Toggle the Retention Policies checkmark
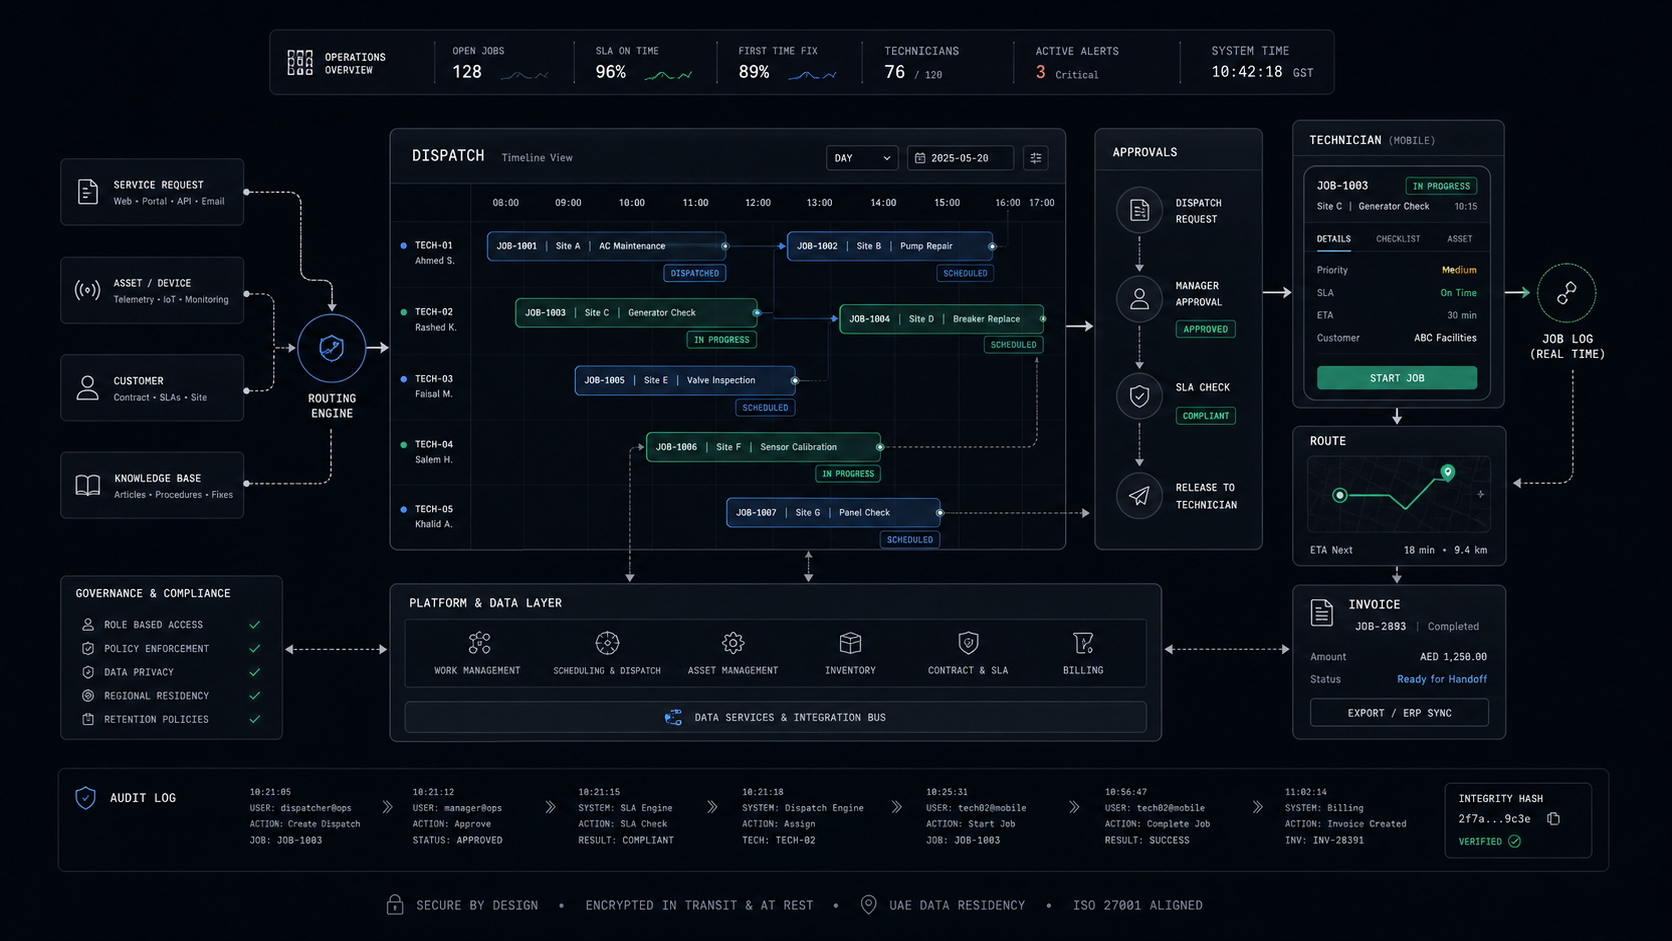This screenshot has width=1672, height=941. pos(255,719)
